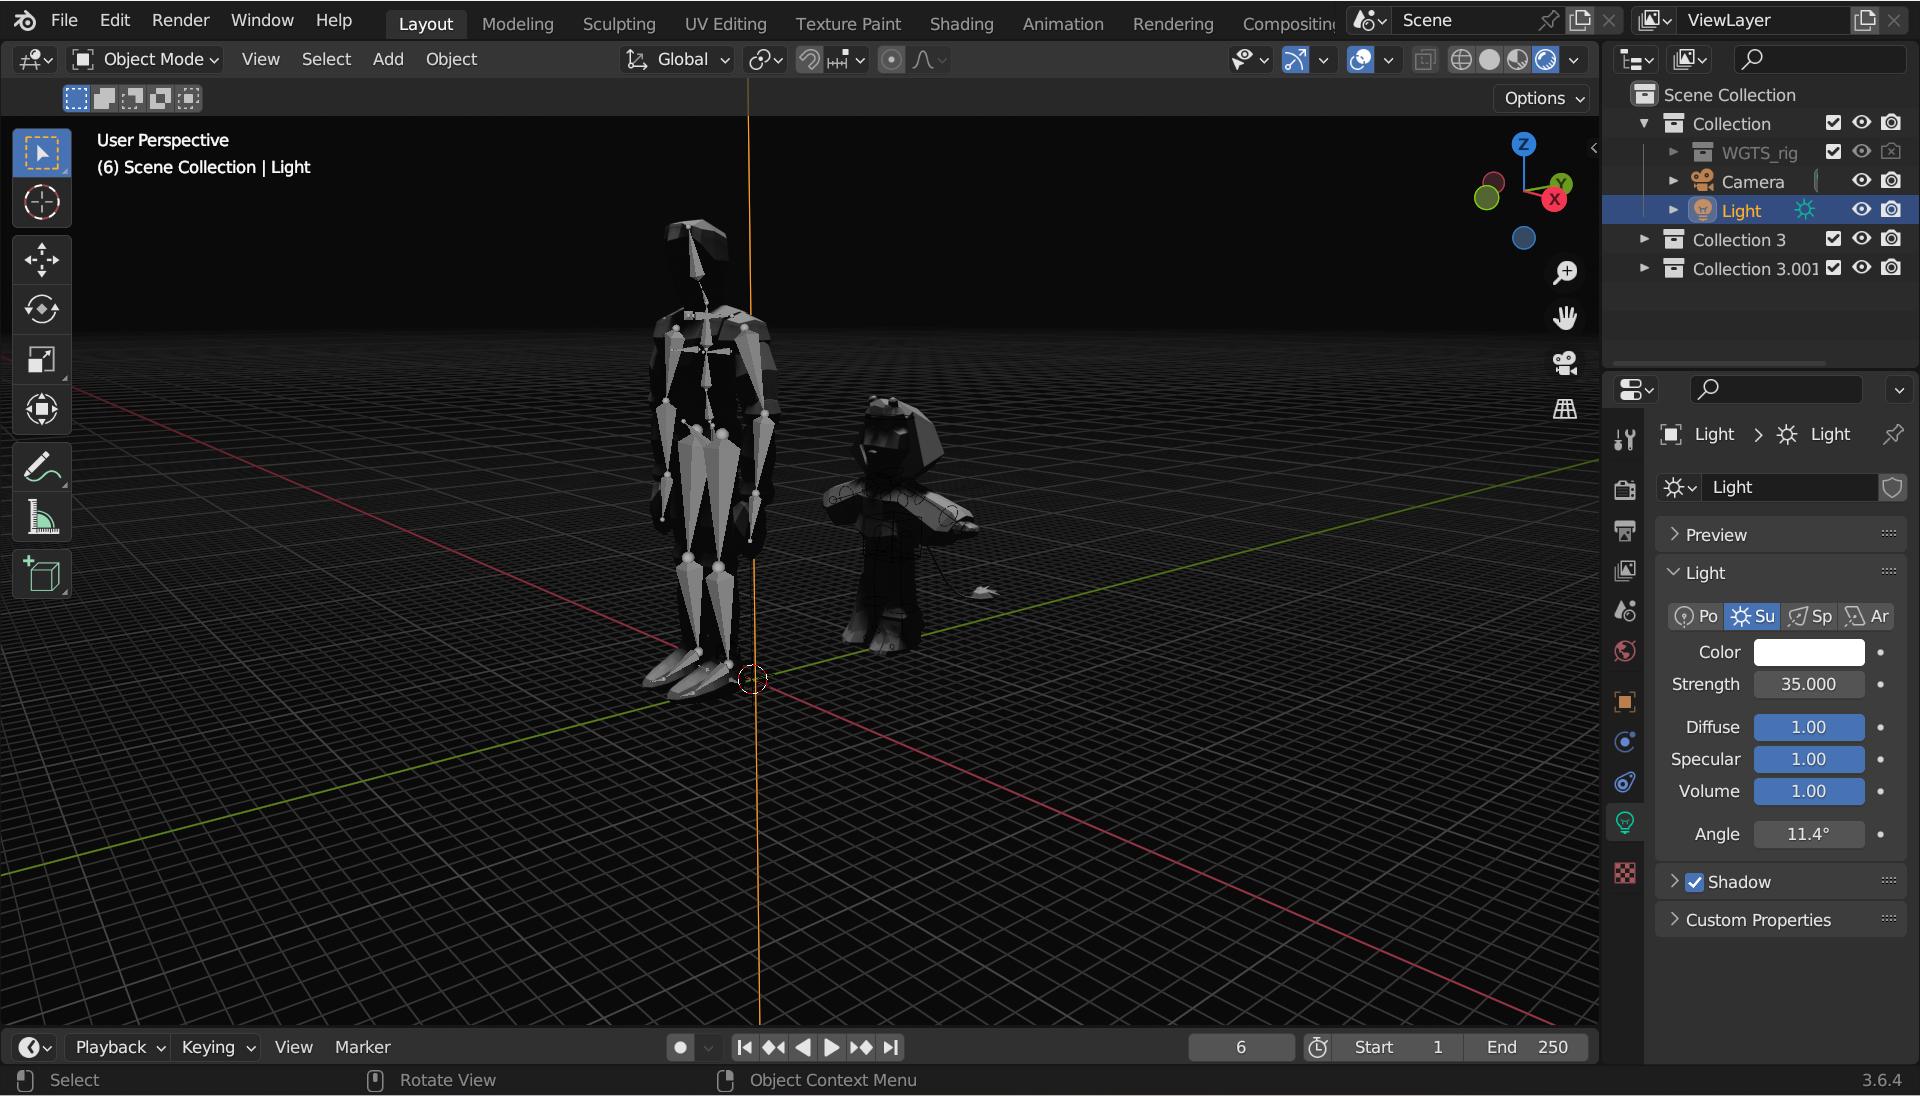Viewport: 1920px width, 1096px height.
Task: Toggle auto keying record button
Action: tap(680, 1047)
